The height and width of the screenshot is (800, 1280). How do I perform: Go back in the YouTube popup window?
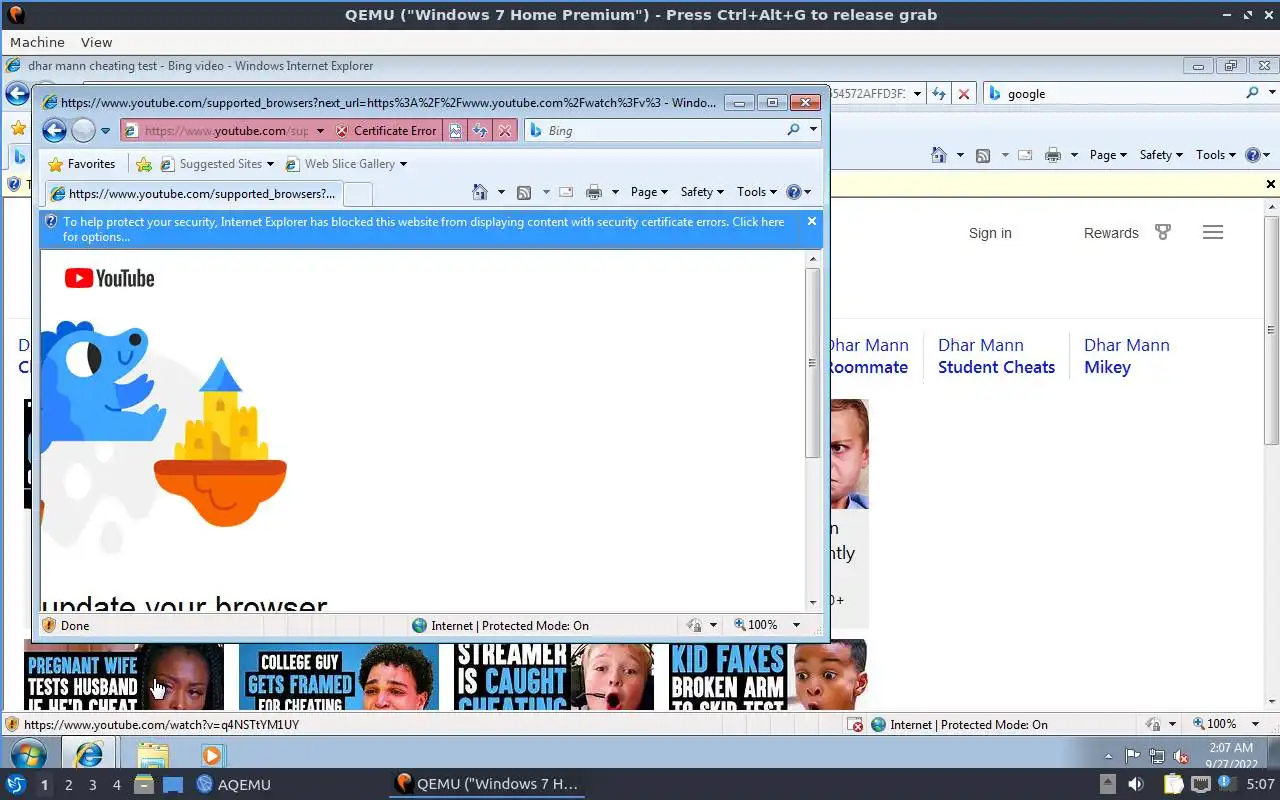point(54,130)
